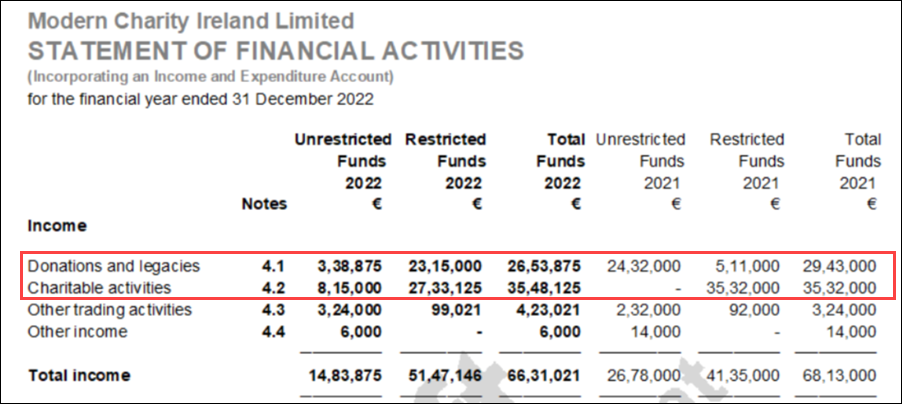Click the value 29,43,000 in Total 2021

[x=840, y=266]
